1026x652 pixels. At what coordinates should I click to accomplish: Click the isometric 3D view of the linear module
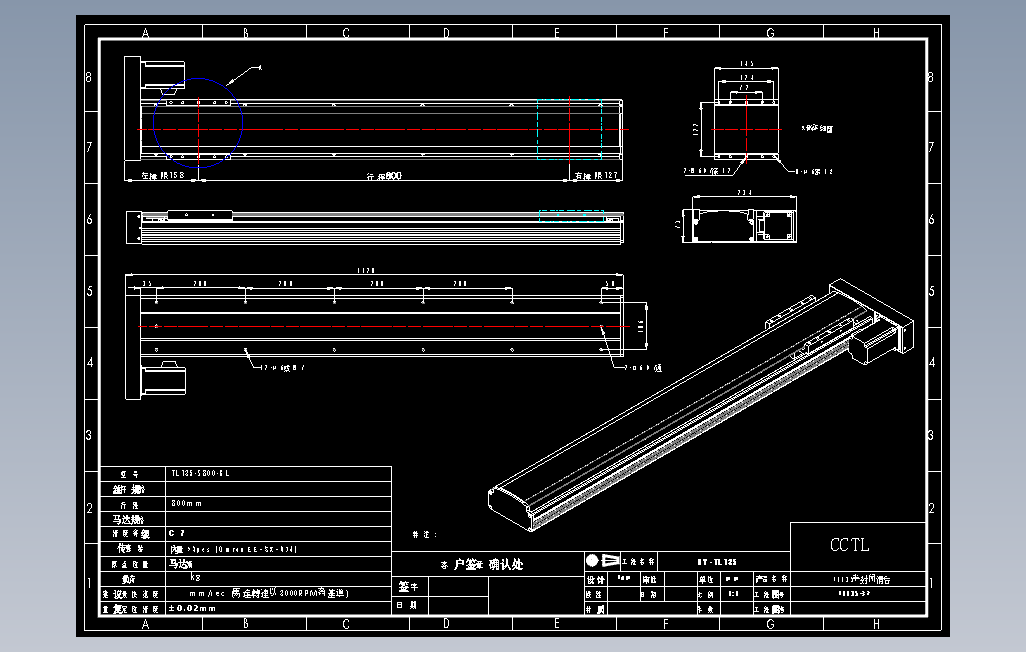click(700, 404)
